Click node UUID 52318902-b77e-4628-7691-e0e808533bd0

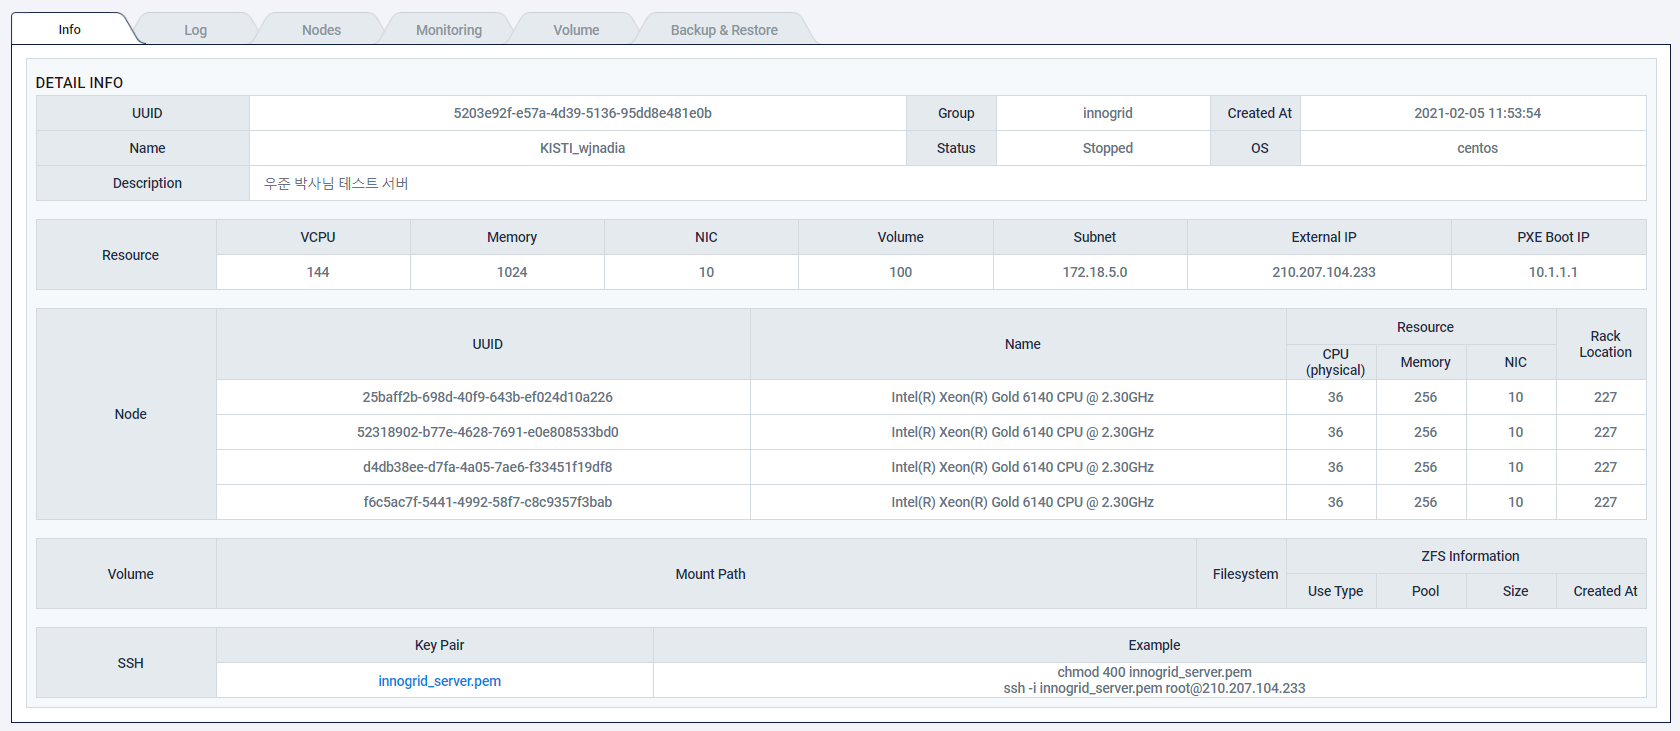tap(487, 432)
